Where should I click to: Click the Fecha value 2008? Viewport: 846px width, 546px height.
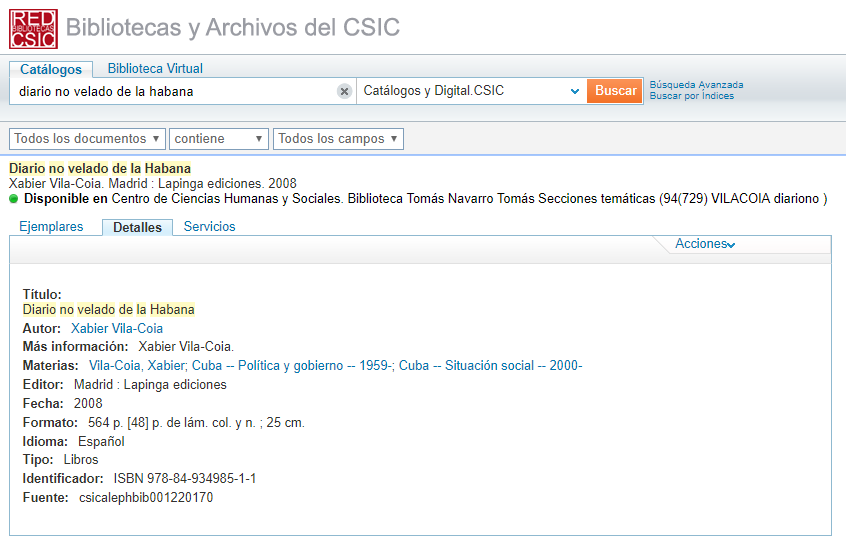[x=88, y=404]
